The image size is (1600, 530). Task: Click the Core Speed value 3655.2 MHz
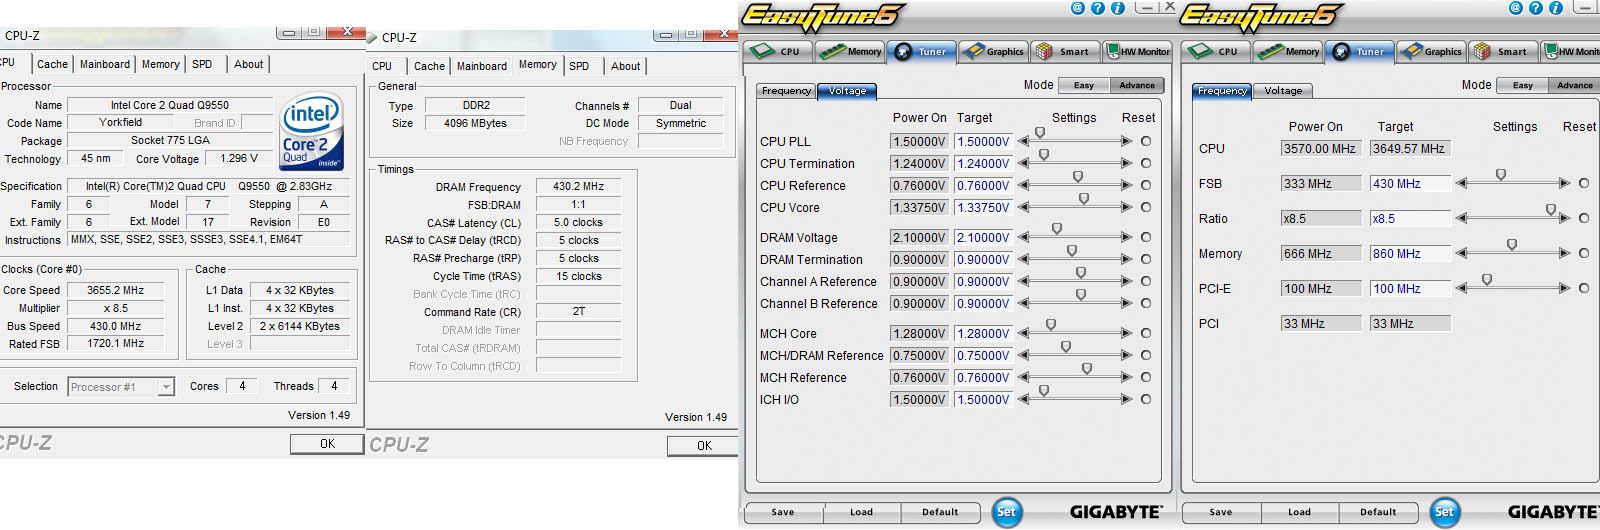tap(116, 290)
